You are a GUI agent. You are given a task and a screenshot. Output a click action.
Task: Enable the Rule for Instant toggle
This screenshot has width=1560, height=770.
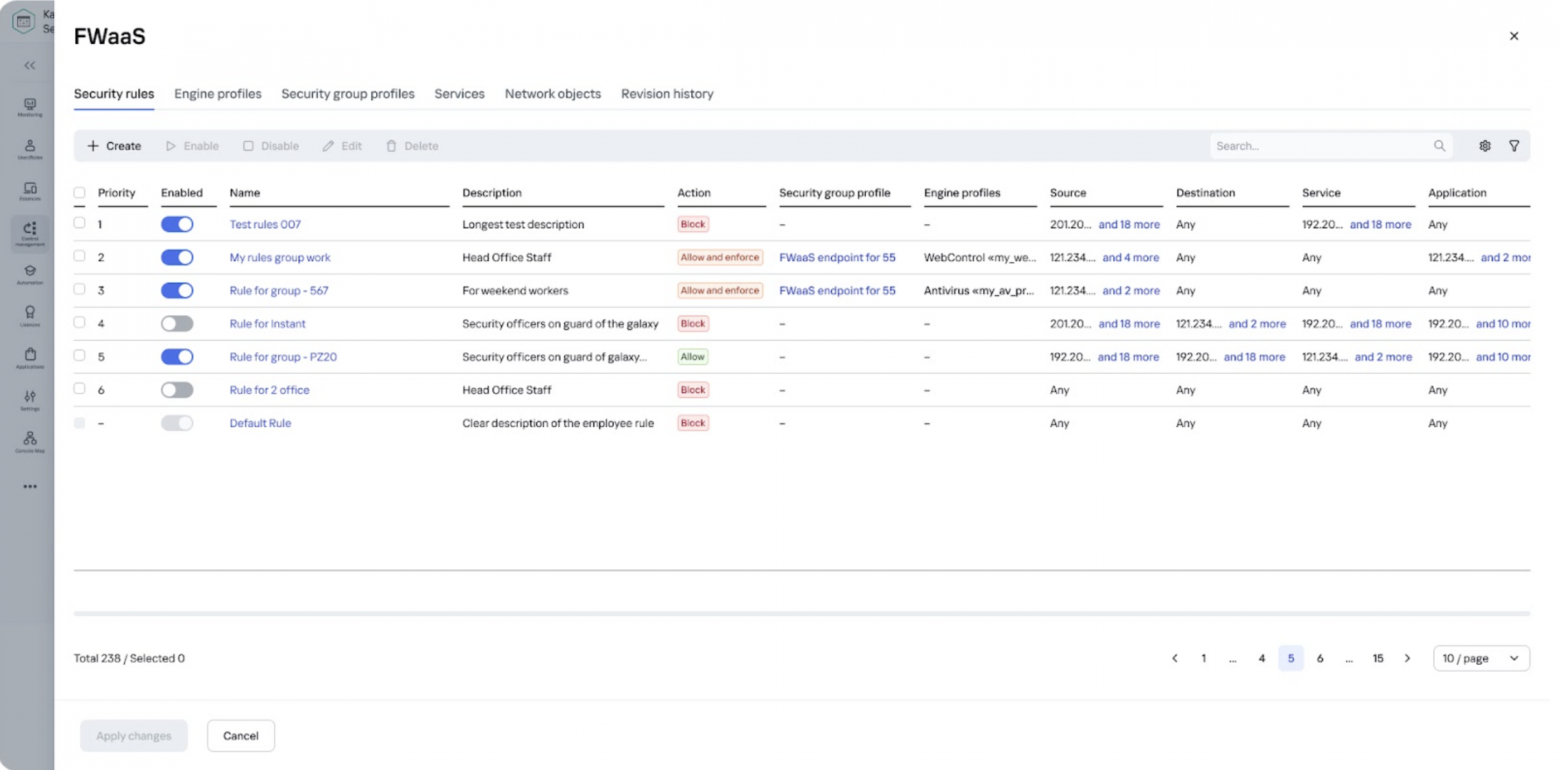(x=177, y=324)
